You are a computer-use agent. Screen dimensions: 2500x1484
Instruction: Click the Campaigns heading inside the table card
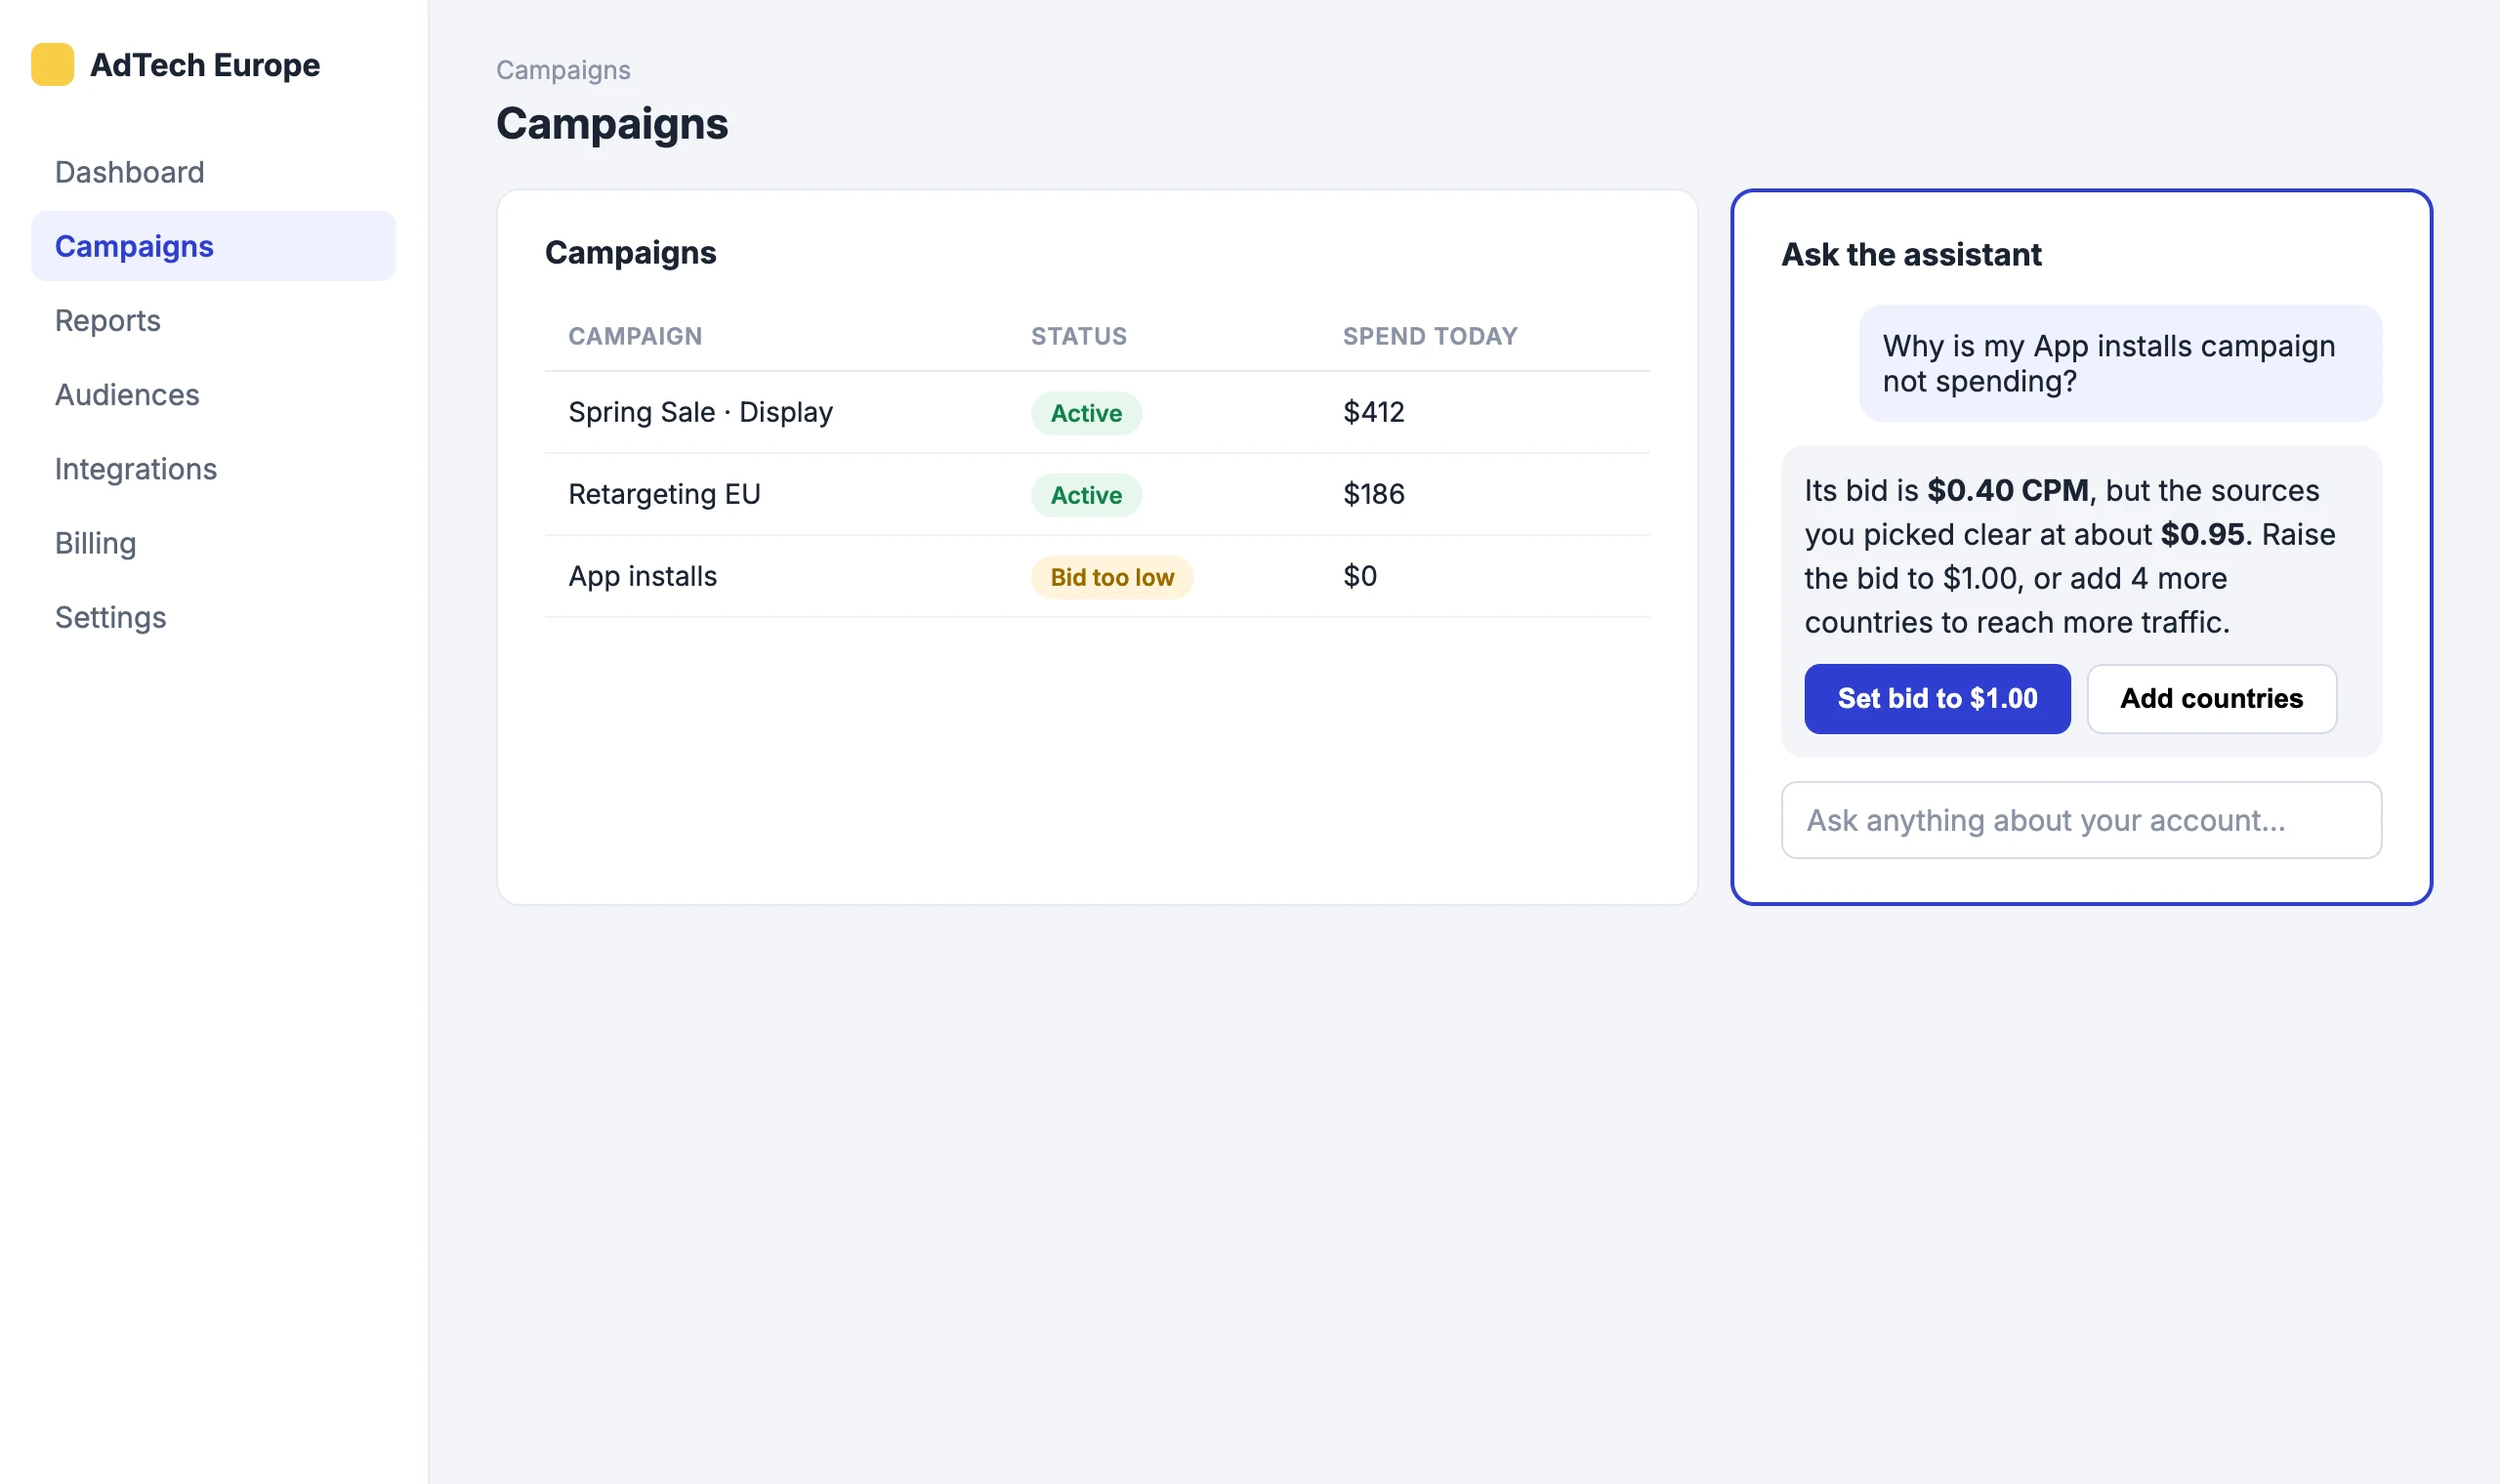[630, 253]
